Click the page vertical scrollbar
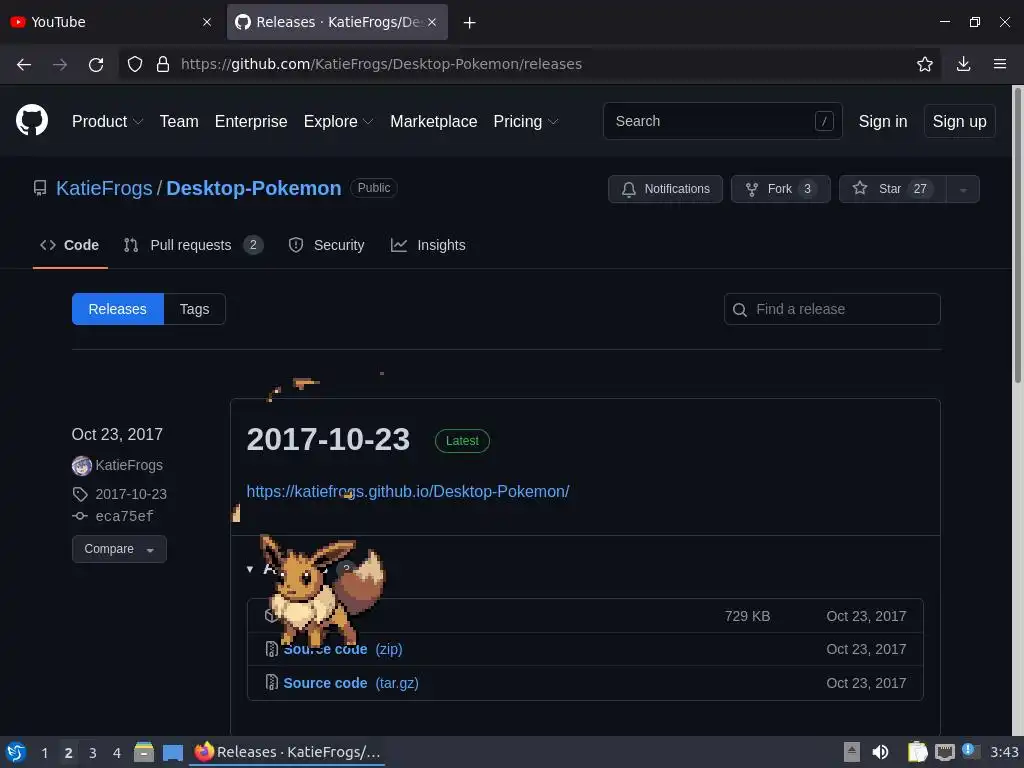 [x=1017, y=235]
